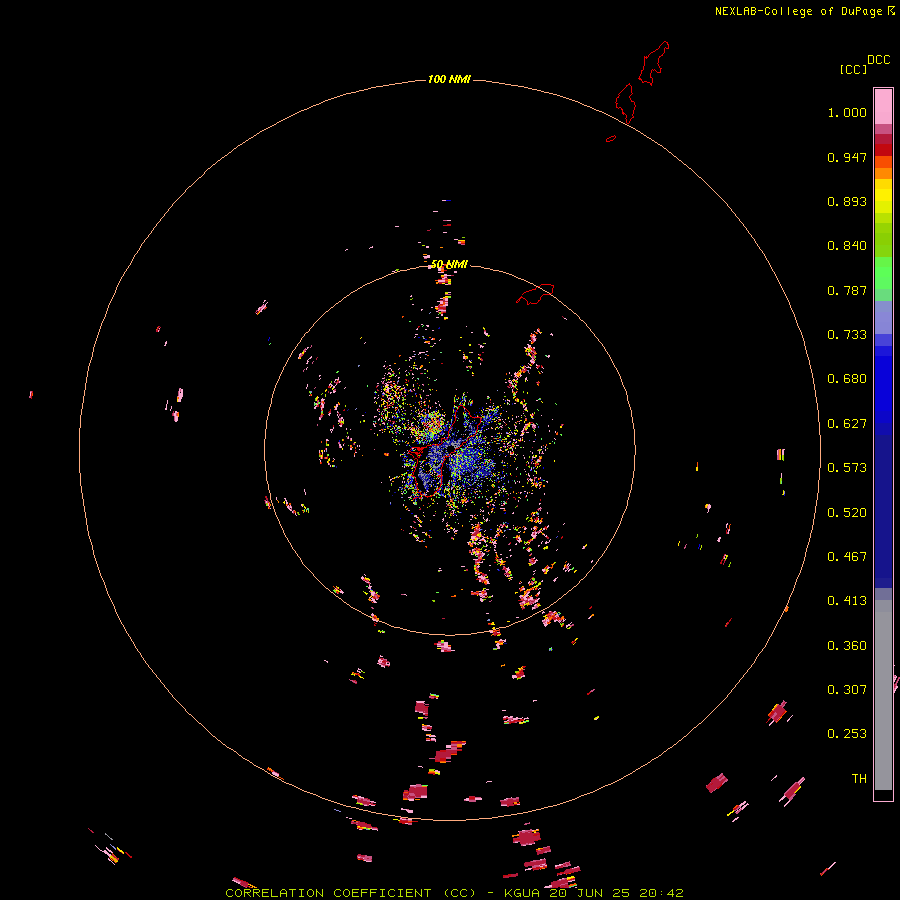Select the 0.413 scale value
Screen dimensions: 900x900
pos(847,601)
